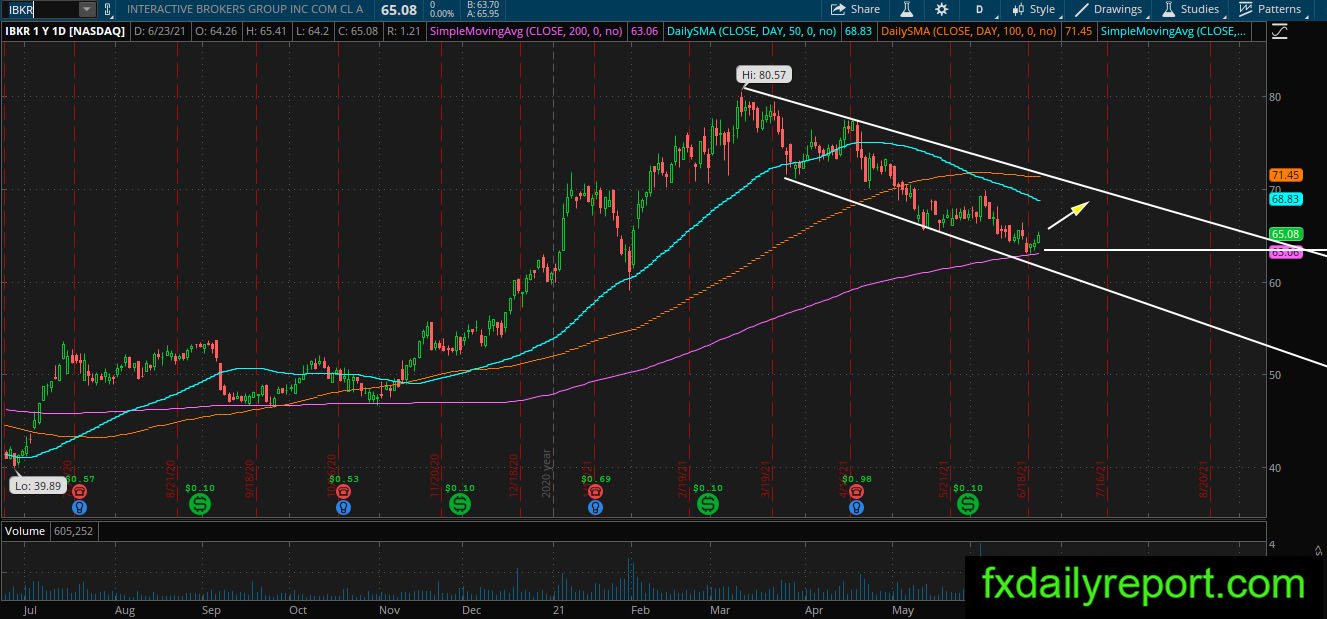Click the green 65.08 price axis label
The height and width of the screenshot is (619, 1327).
(1284, 234)
